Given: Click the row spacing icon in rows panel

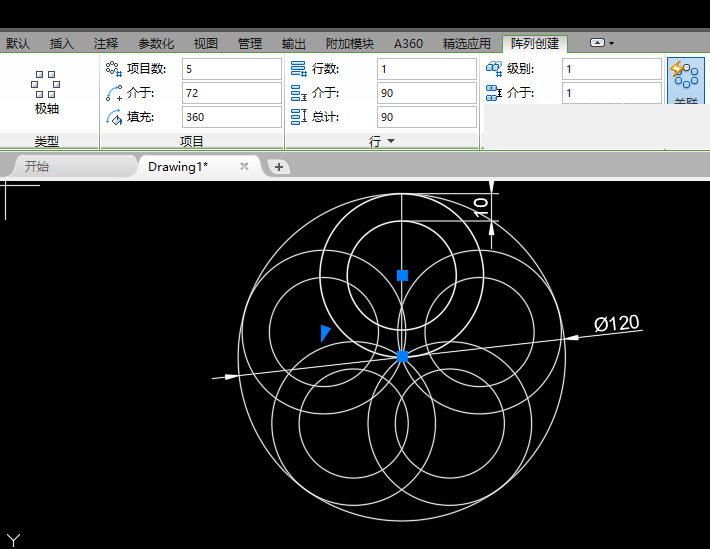Looking at the screenshot, I should 298,93.
